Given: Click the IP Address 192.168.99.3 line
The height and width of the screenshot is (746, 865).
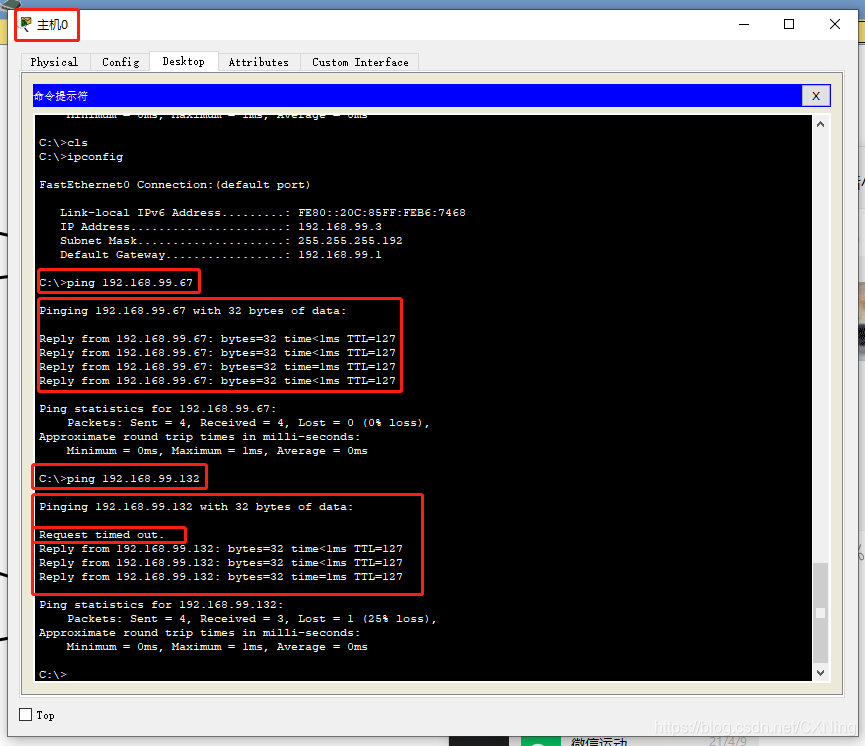Looking at the screenshot, I should tap(221, 227).
